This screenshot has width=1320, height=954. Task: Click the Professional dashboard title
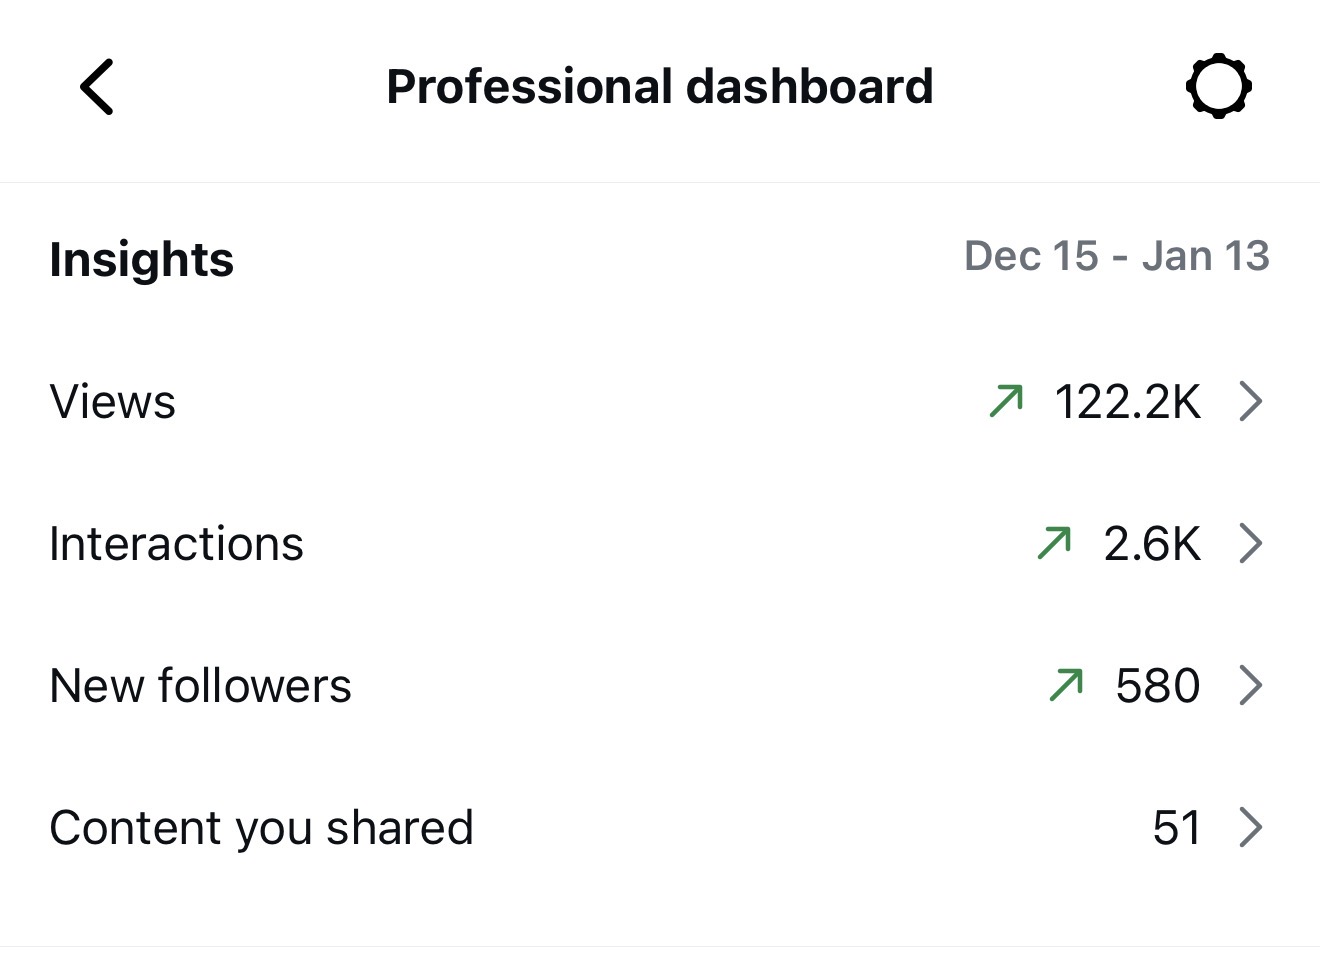coord(659,87)
